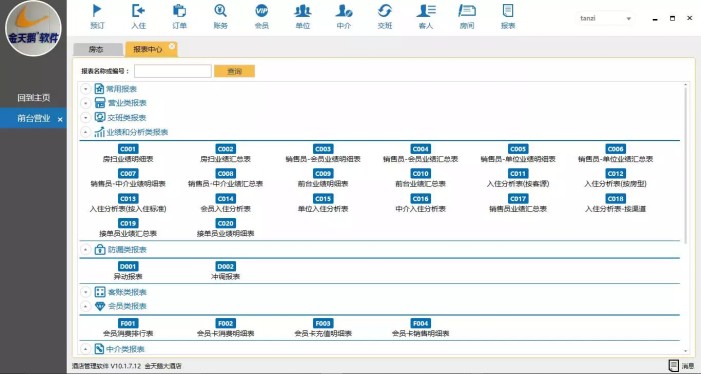The width and height of the screenshot is (701, 374).
Task: Open report C010 前台业绩汇总表
Action: (x=421, y=178)
